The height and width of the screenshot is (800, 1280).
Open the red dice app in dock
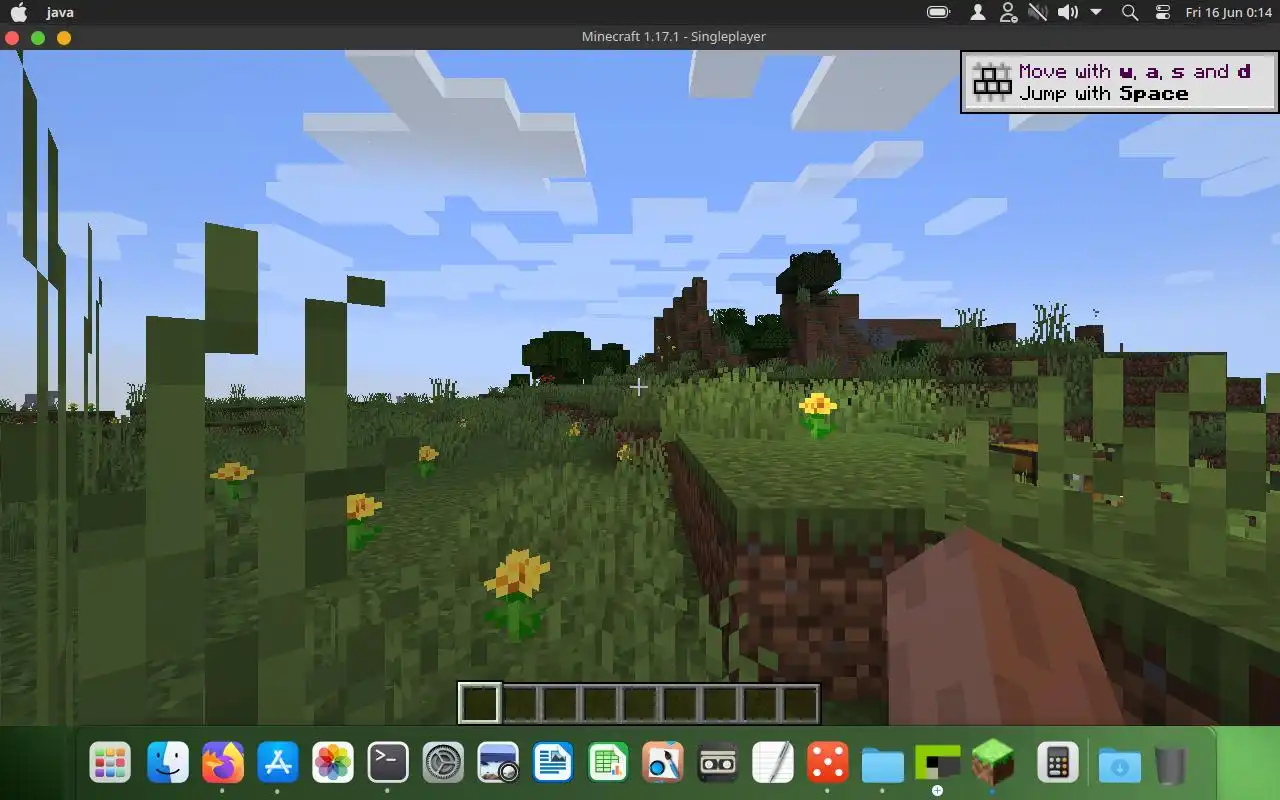828,764
